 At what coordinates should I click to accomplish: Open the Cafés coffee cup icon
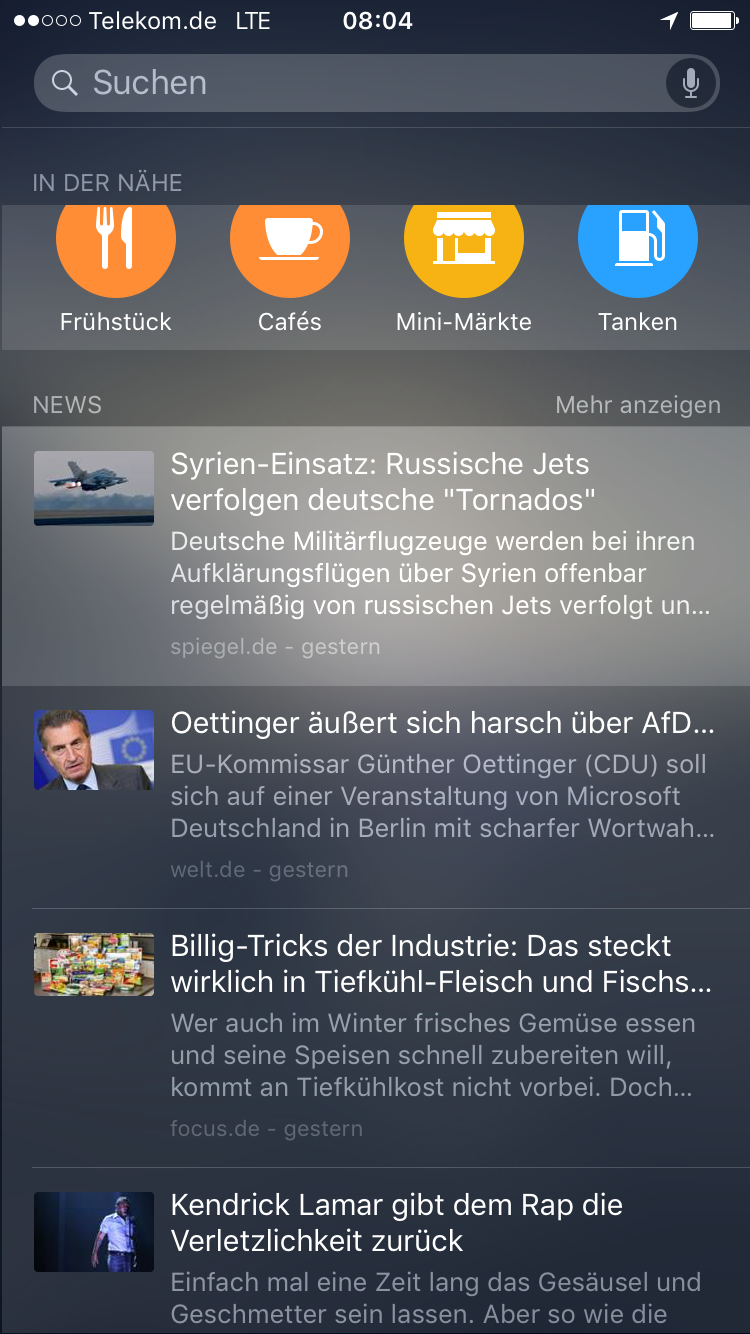click(x=290, y=241)
